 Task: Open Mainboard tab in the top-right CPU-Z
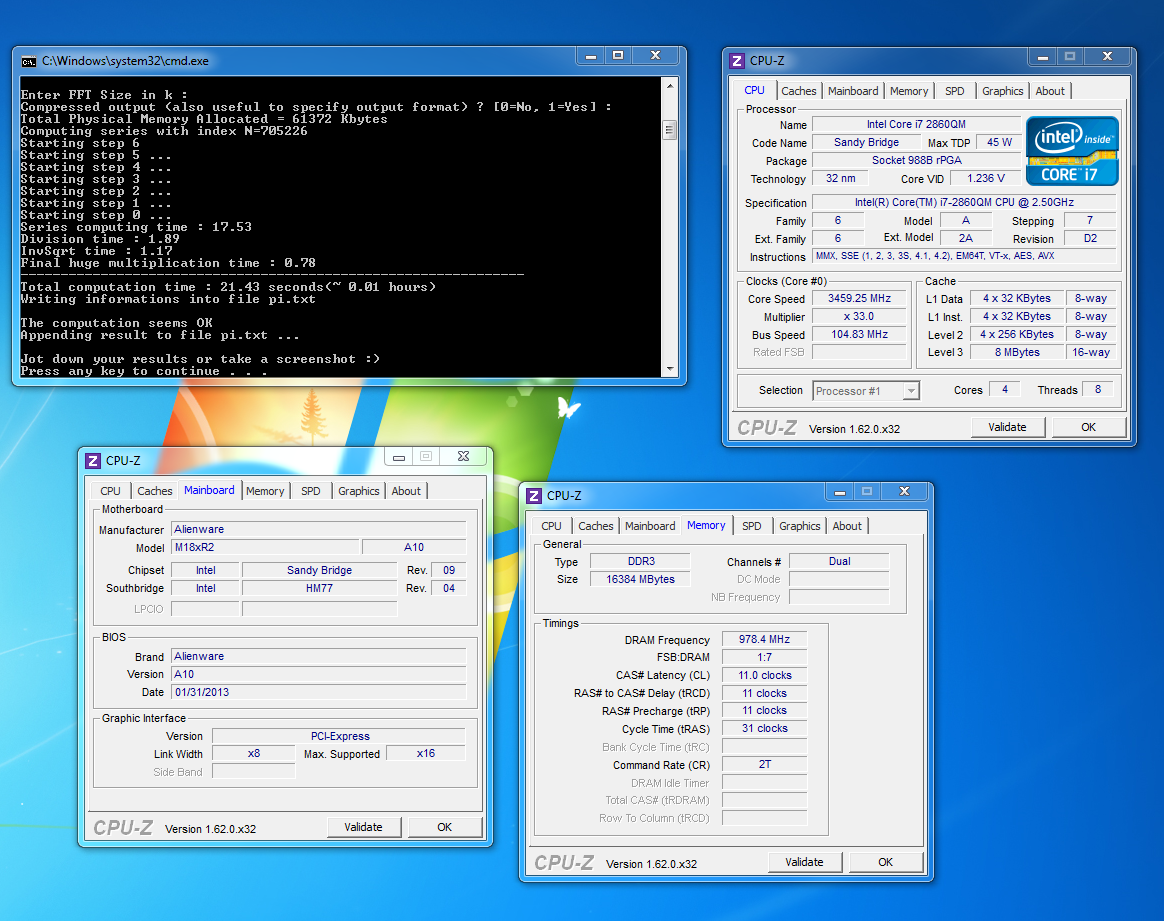click(x=853, y=91)
